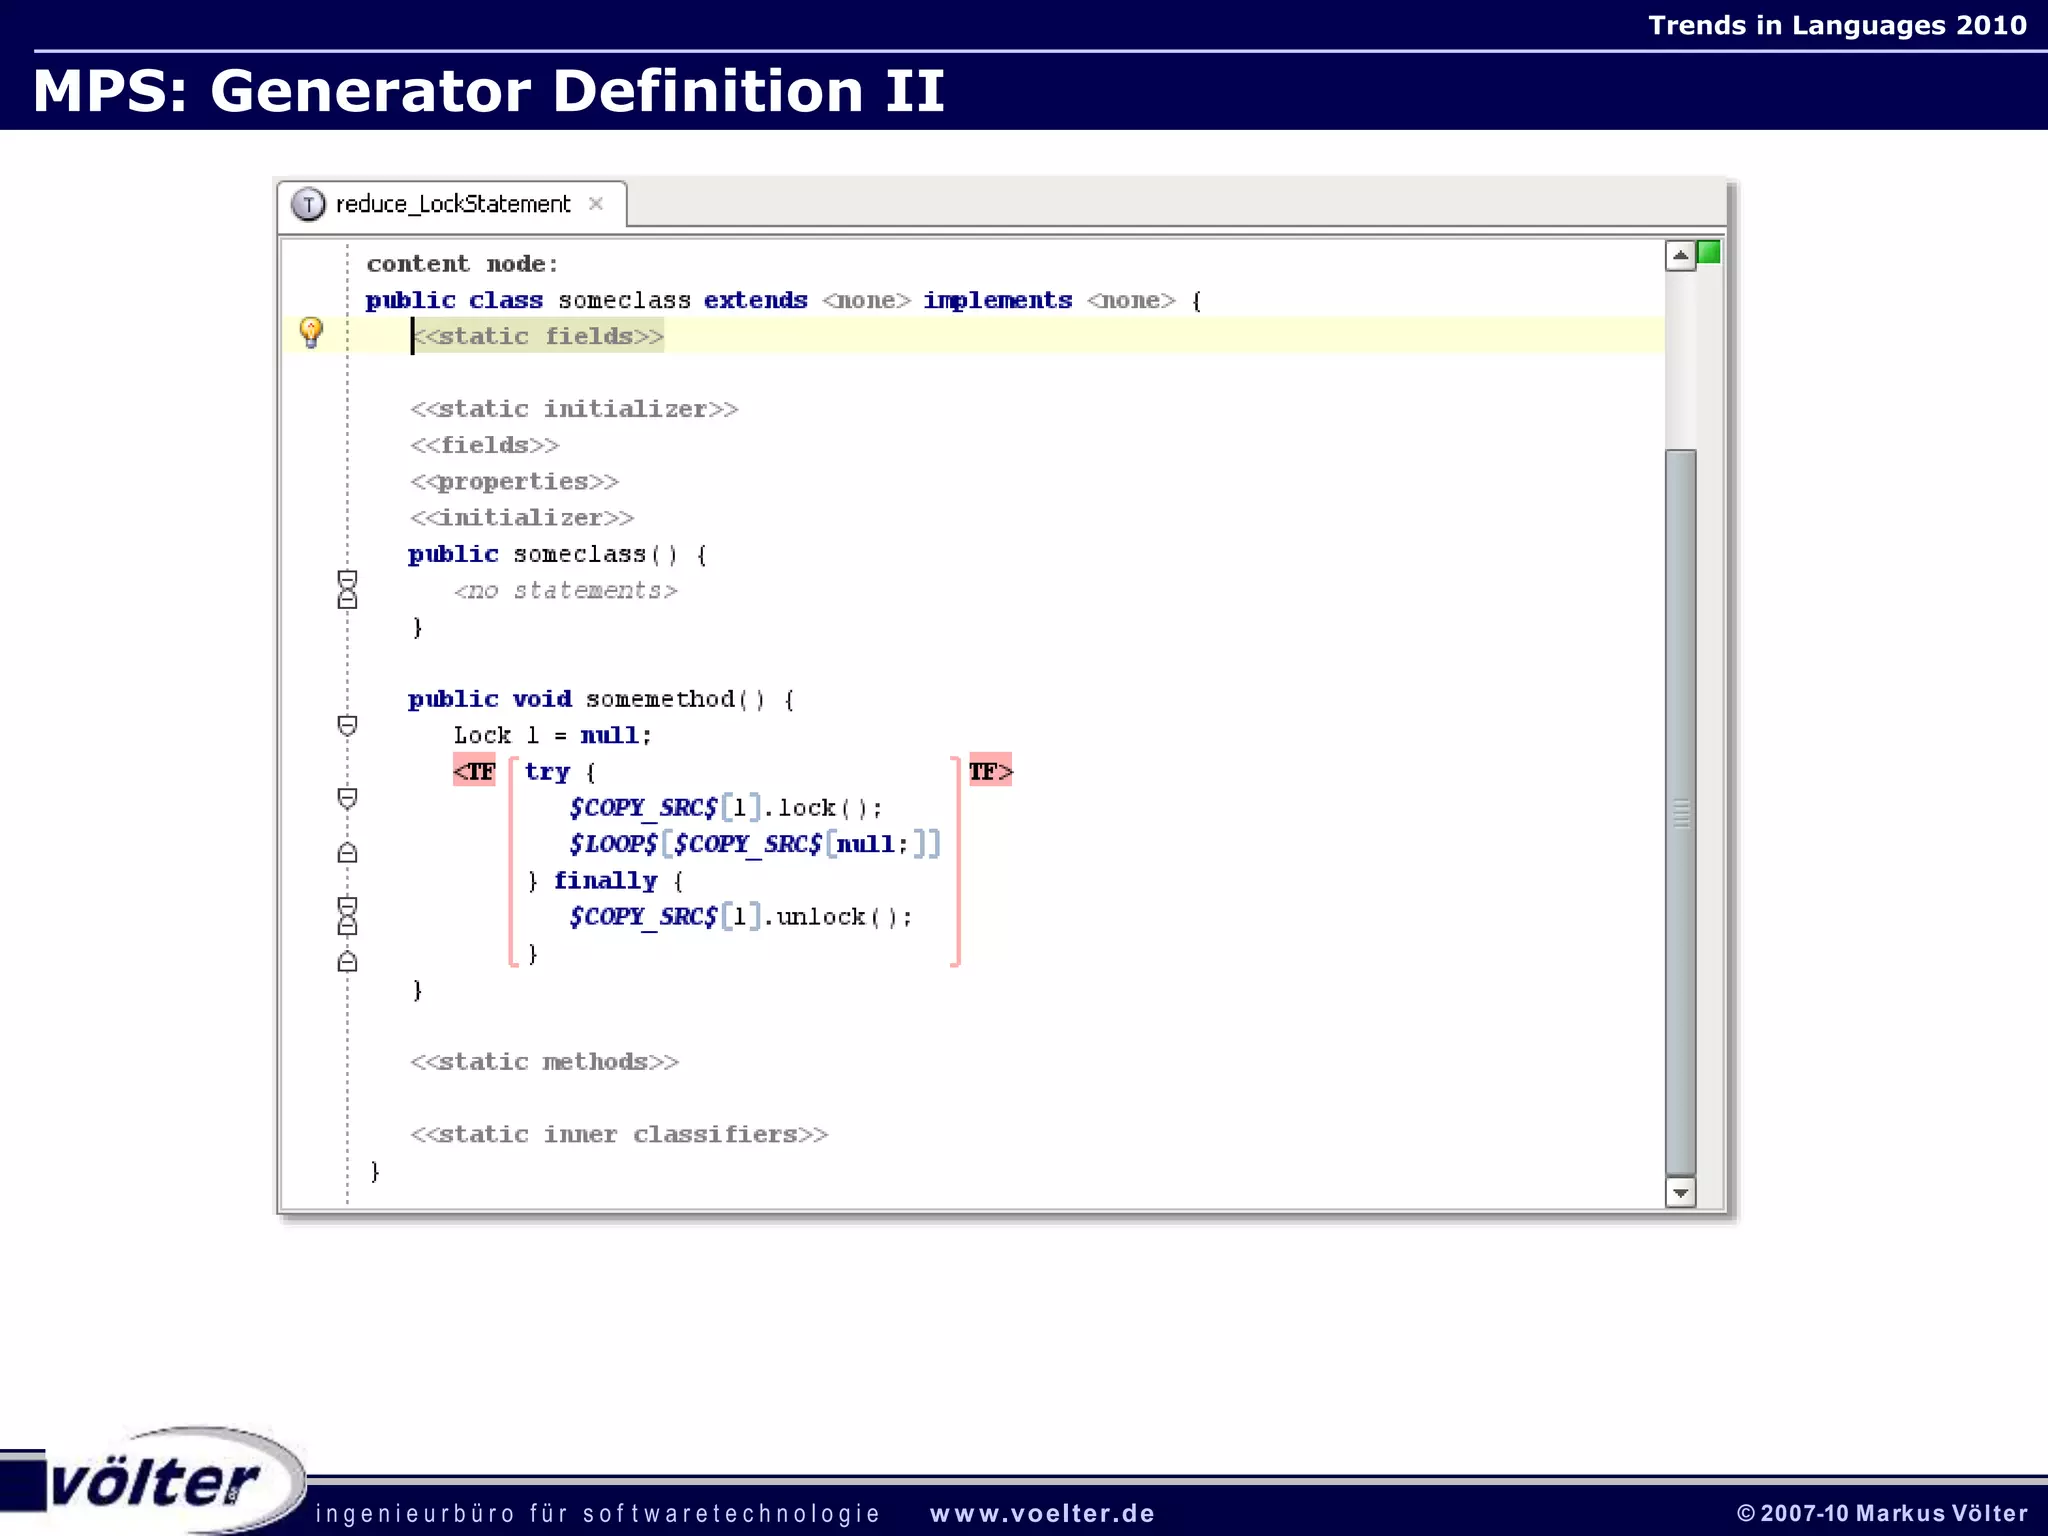
Task: Click the scrollbar down arrow button
Action: click(x=1680, y=1192)
